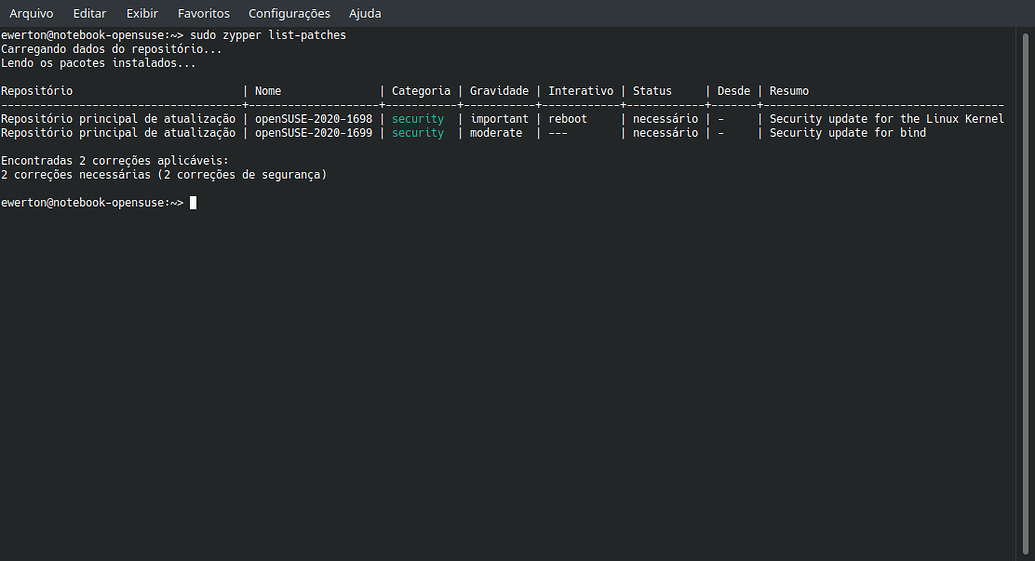Click the 'Gravidade' column header

499,91
